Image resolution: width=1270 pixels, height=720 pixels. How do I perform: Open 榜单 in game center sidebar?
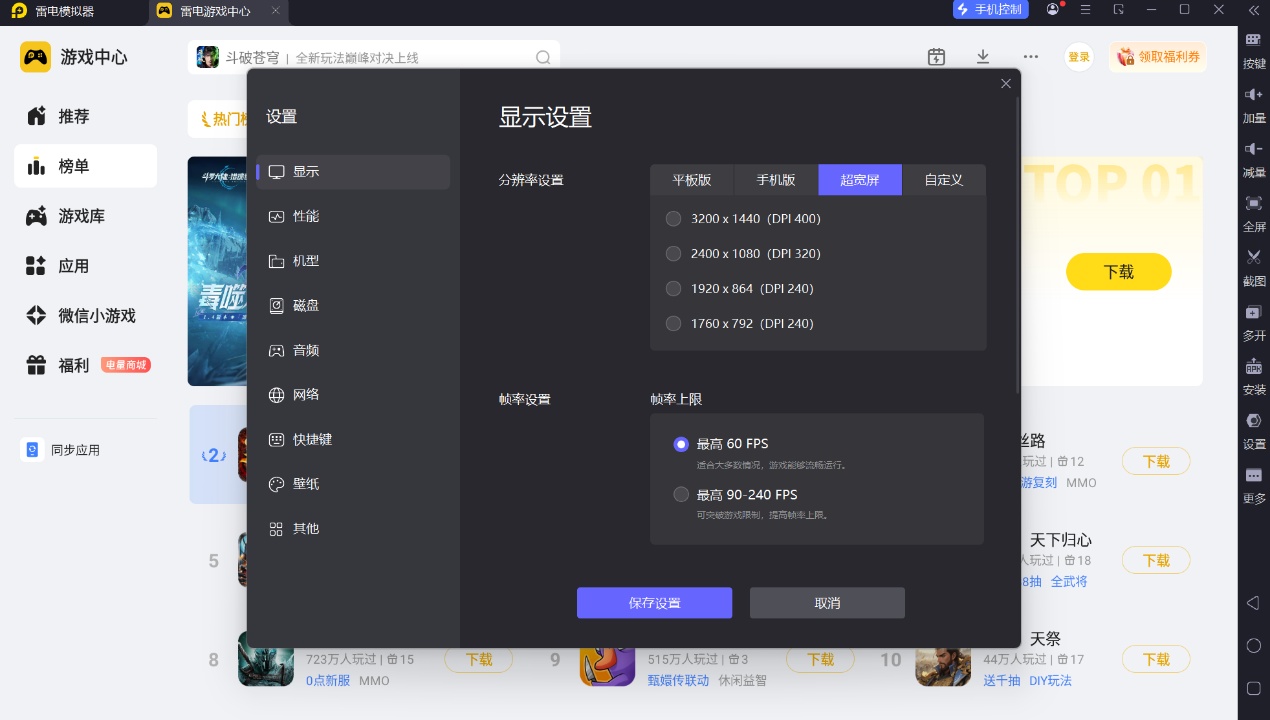point(85,166)
